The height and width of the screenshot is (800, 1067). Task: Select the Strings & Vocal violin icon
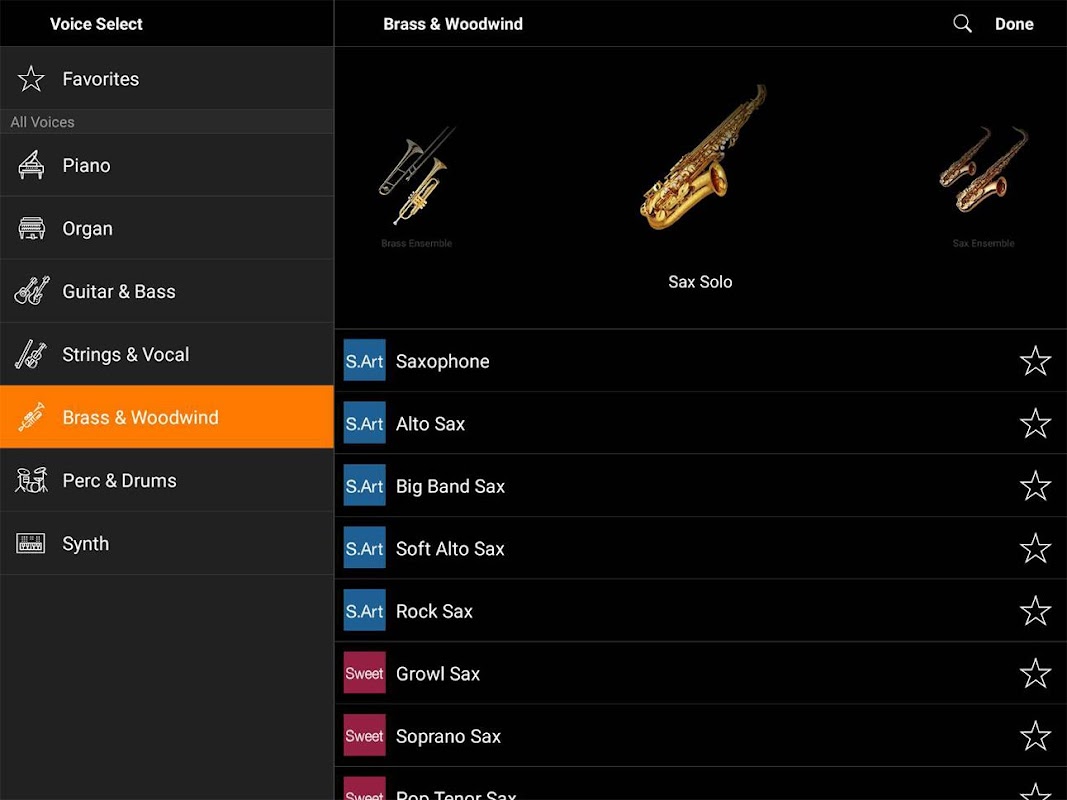(32, 355)
